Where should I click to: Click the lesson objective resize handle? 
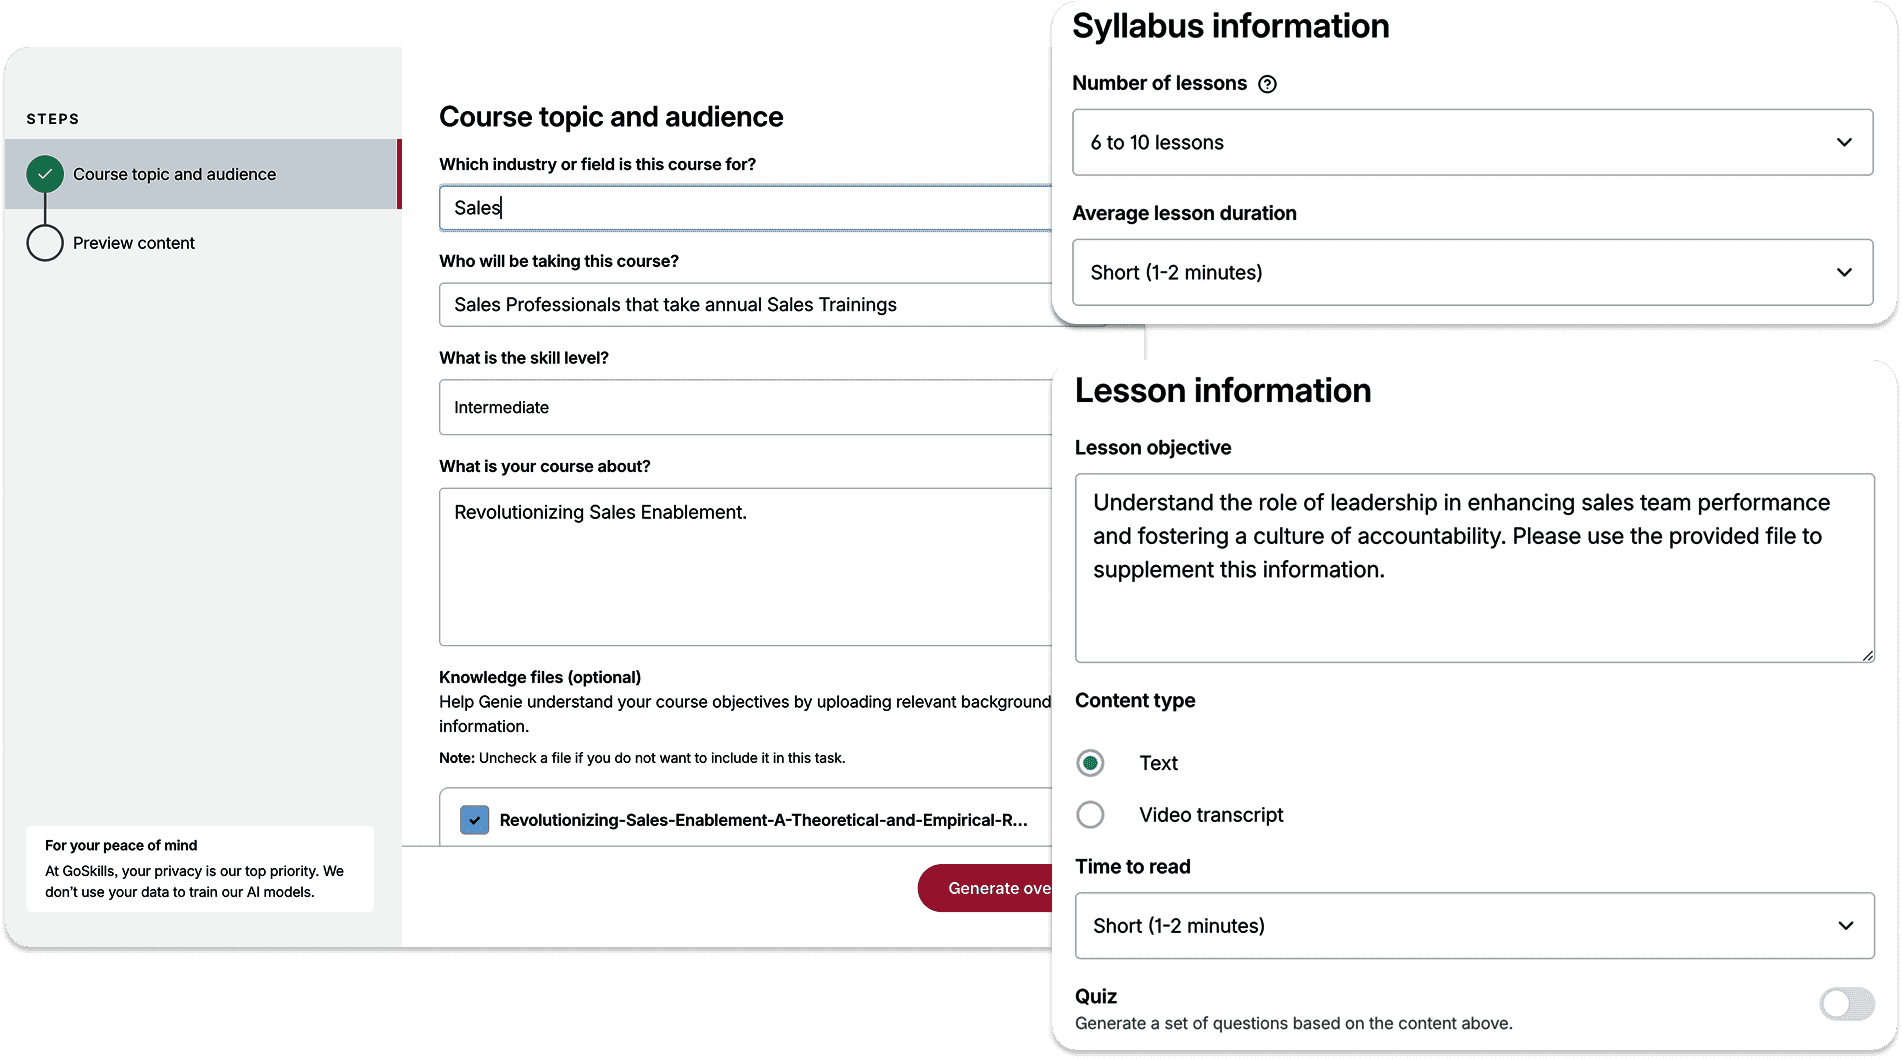1867,655
